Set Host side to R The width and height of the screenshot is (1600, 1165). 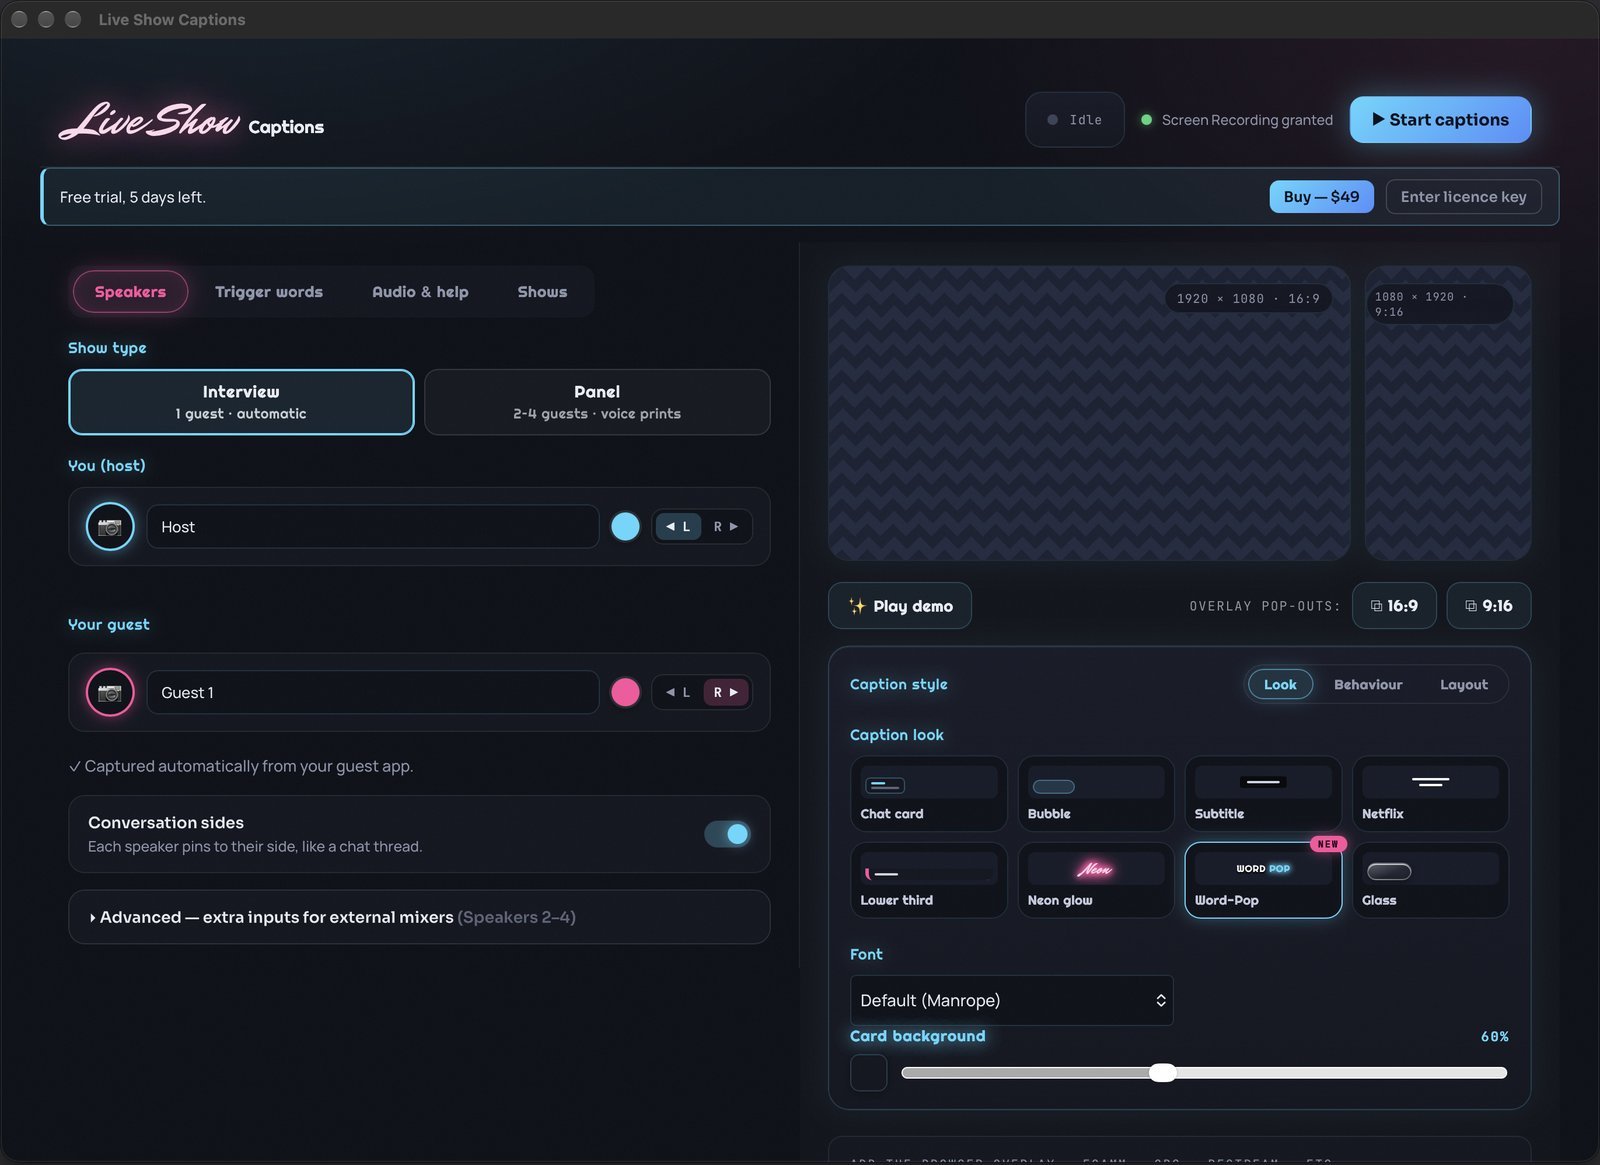pos(726,526)
